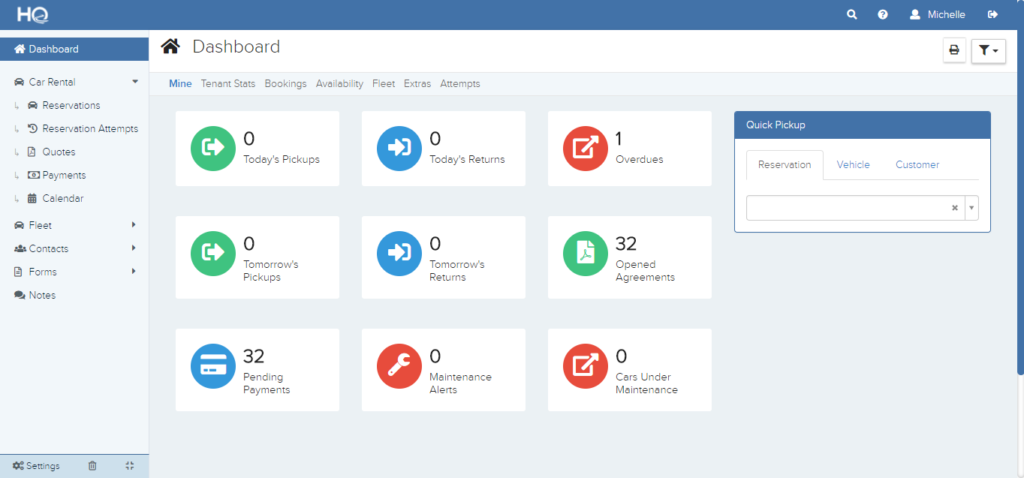The height and width of the screenshot is (478, 1024).
Task: Click Tomorrow's Pickups green icon
Action: 213,253
